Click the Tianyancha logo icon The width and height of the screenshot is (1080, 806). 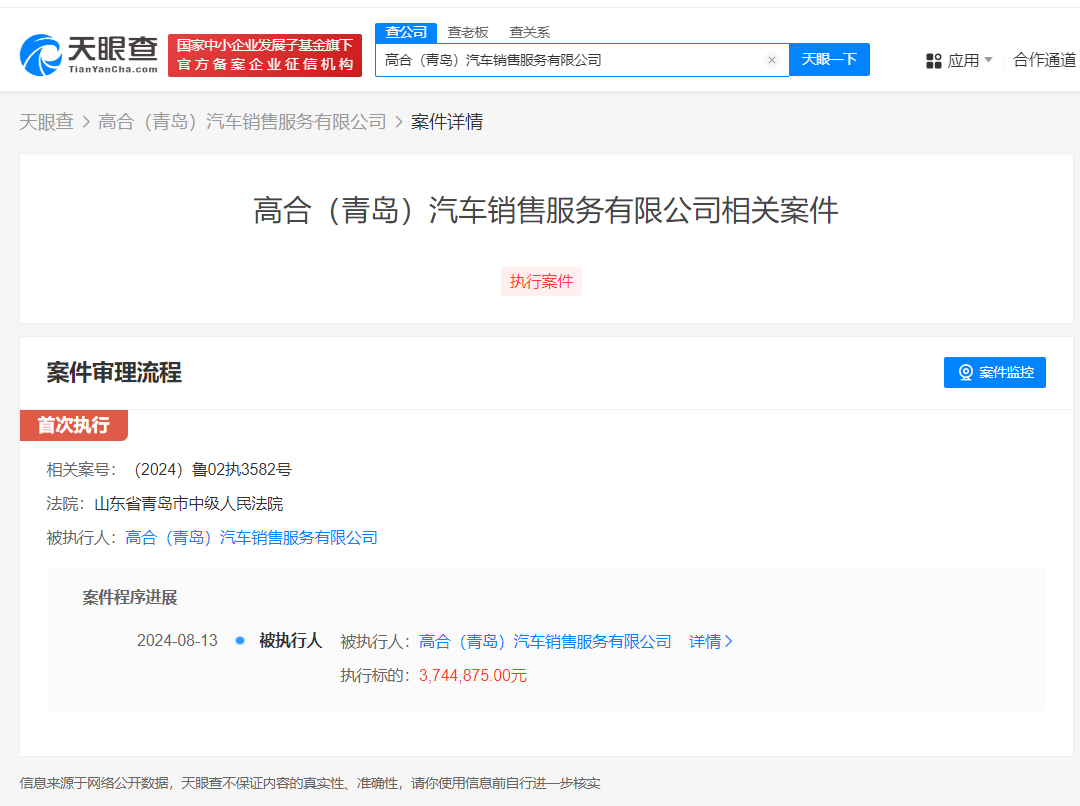click(37, 50)
